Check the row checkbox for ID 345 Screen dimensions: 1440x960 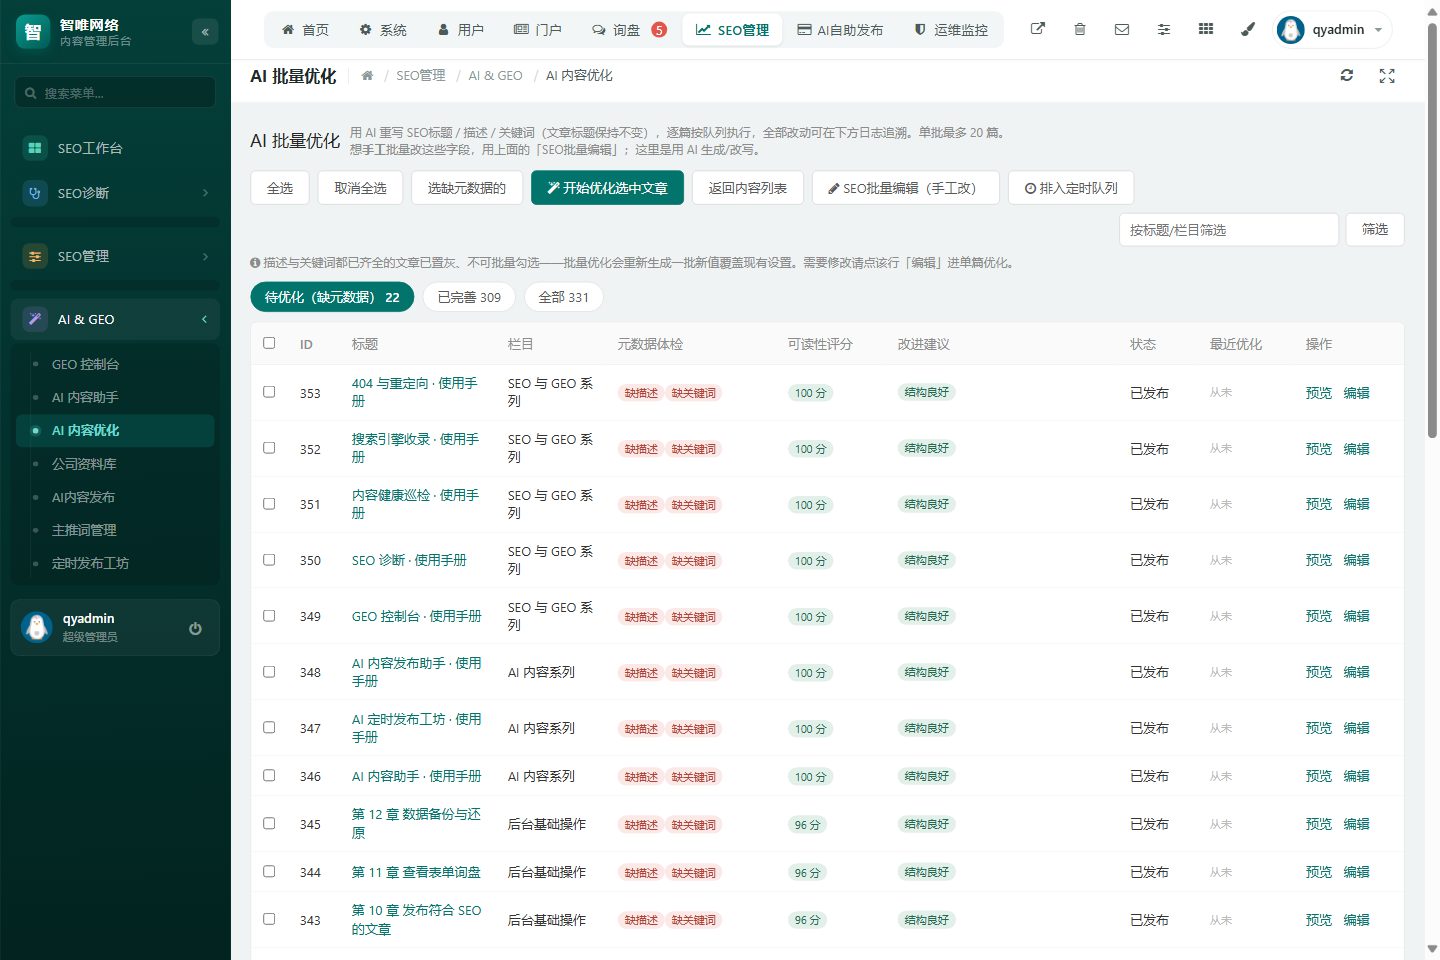pos(269,824)
